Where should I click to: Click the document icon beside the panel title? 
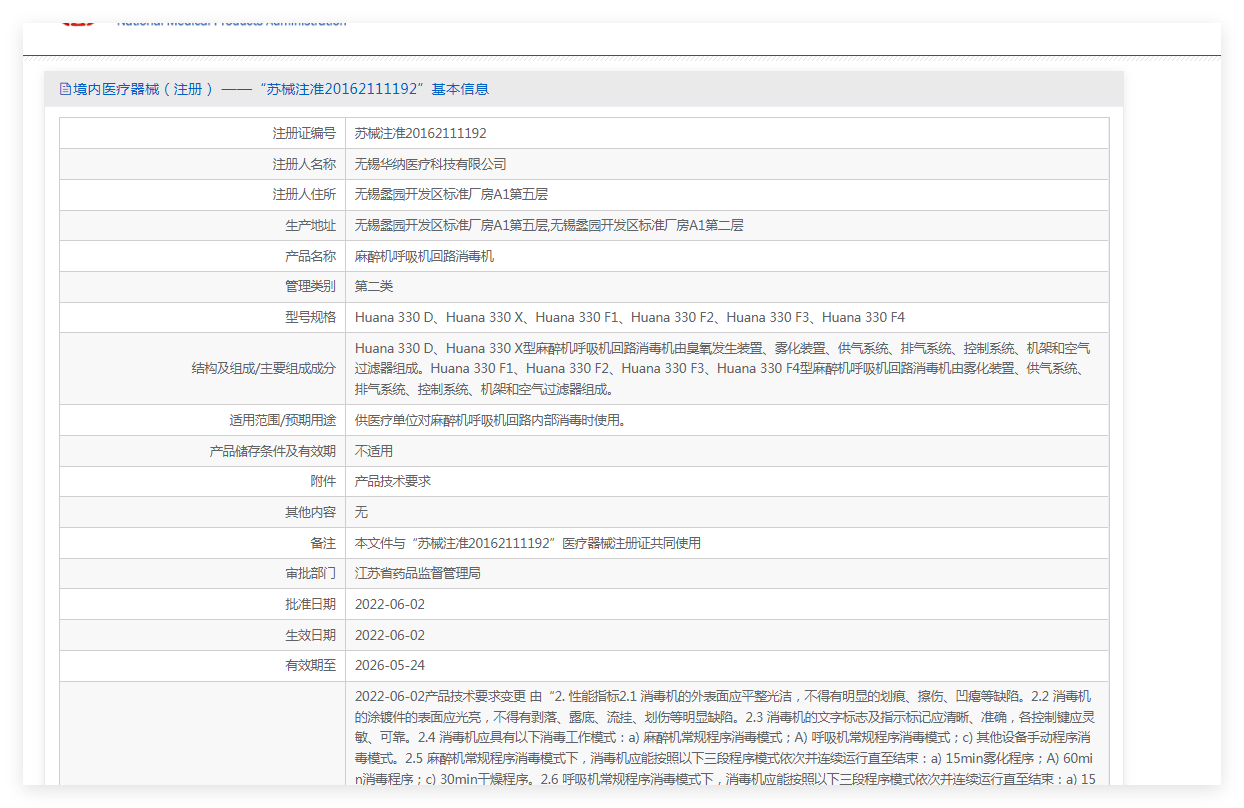(65, 89)
